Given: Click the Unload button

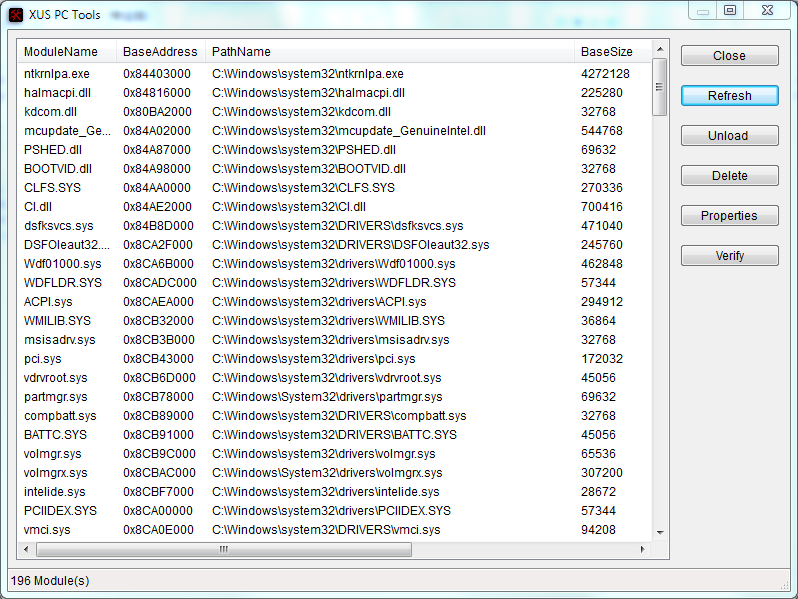Looking at the screenshot, I should pyautogui.click(x=729, y=136).
